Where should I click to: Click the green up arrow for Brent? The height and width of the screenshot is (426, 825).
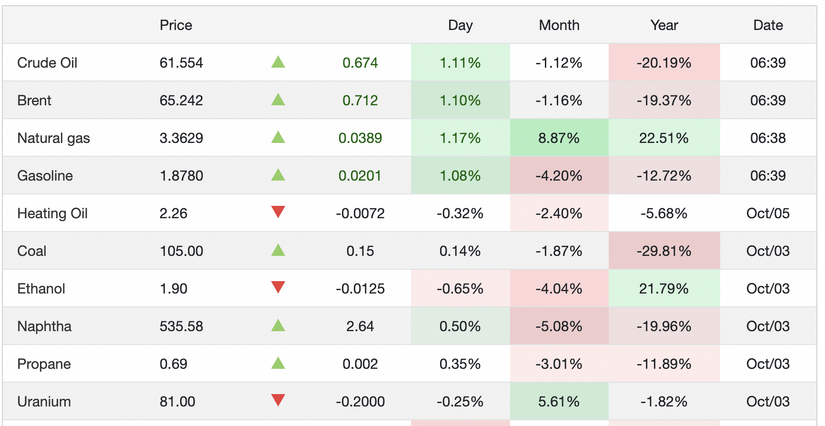[278, 101]
